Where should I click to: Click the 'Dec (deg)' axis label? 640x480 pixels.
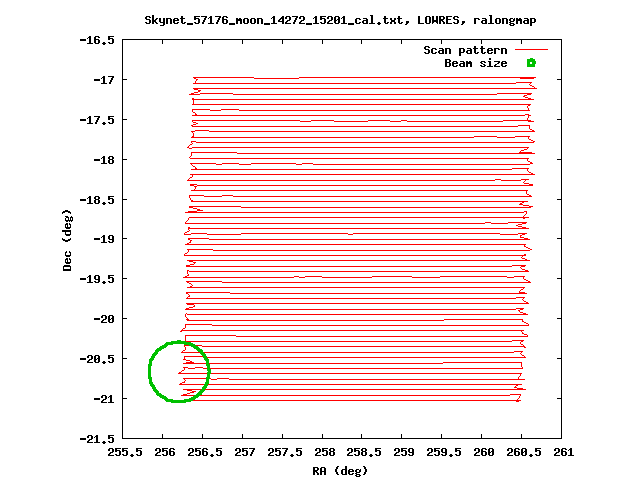point(67,240)
